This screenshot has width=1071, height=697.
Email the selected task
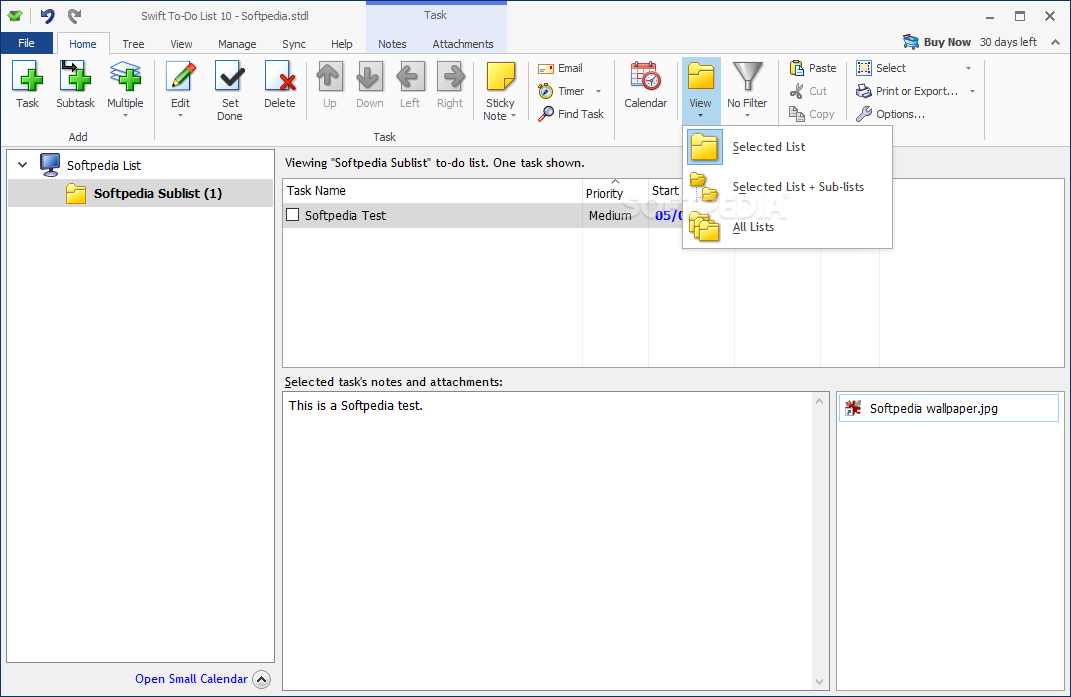tap(561, 68)
